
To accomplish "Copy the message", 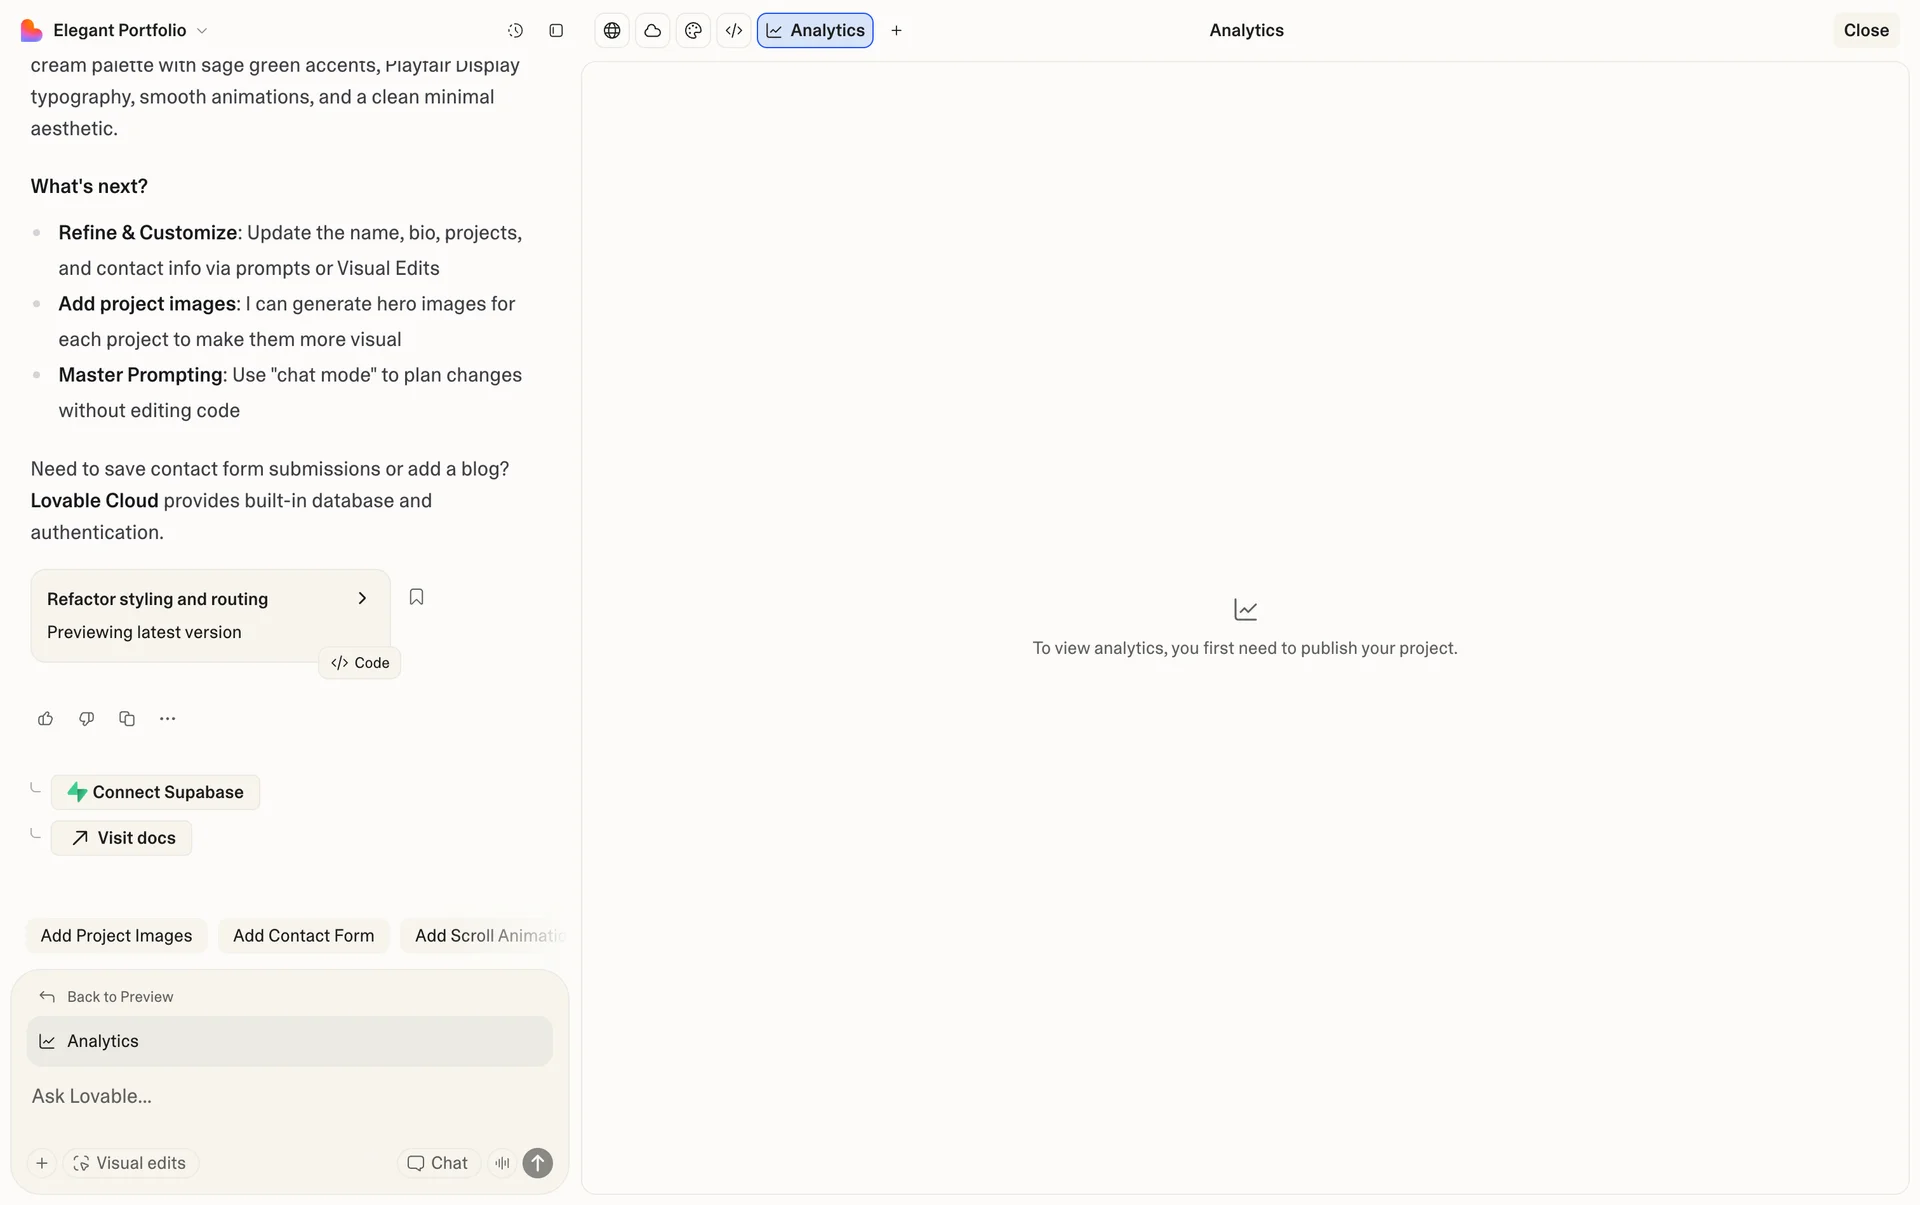I will tap(127, 719).
